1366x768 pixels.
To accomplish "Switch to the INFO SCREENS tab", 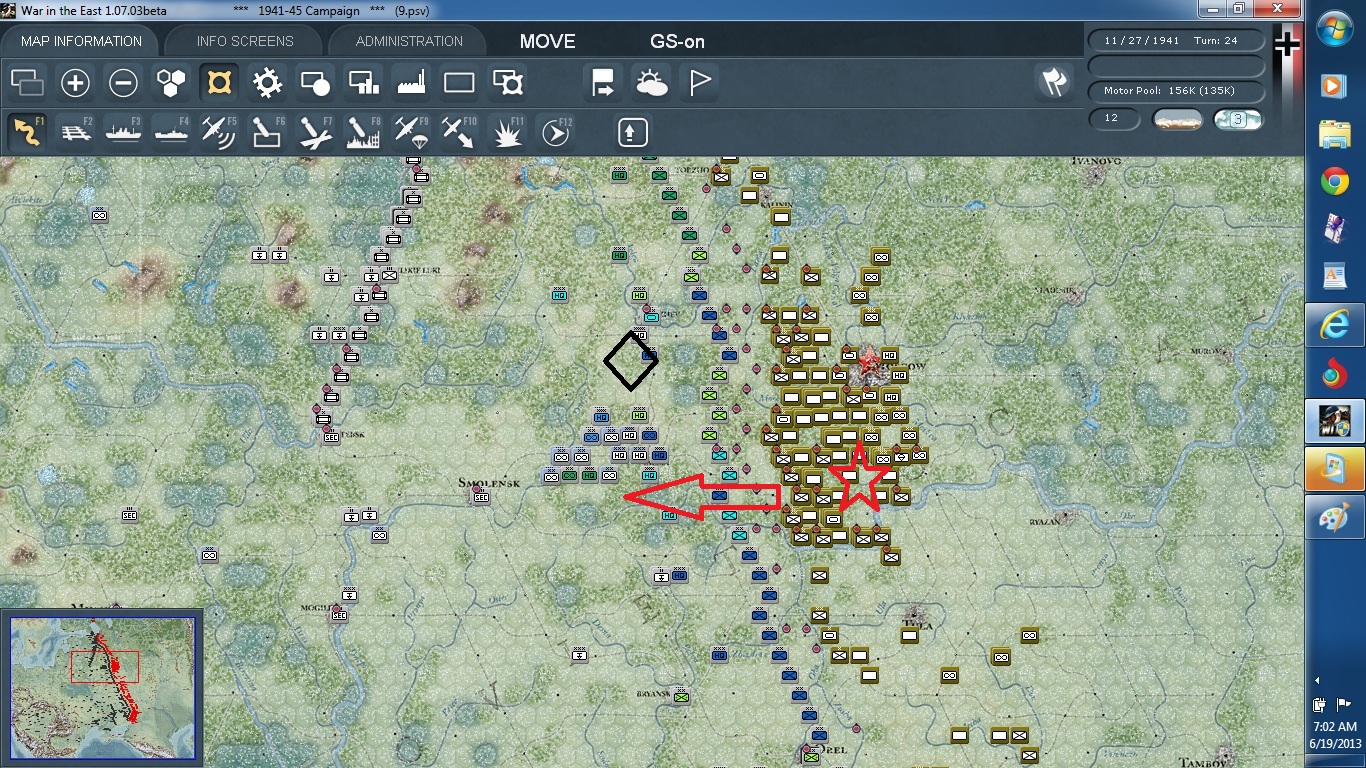I will 245,41.
